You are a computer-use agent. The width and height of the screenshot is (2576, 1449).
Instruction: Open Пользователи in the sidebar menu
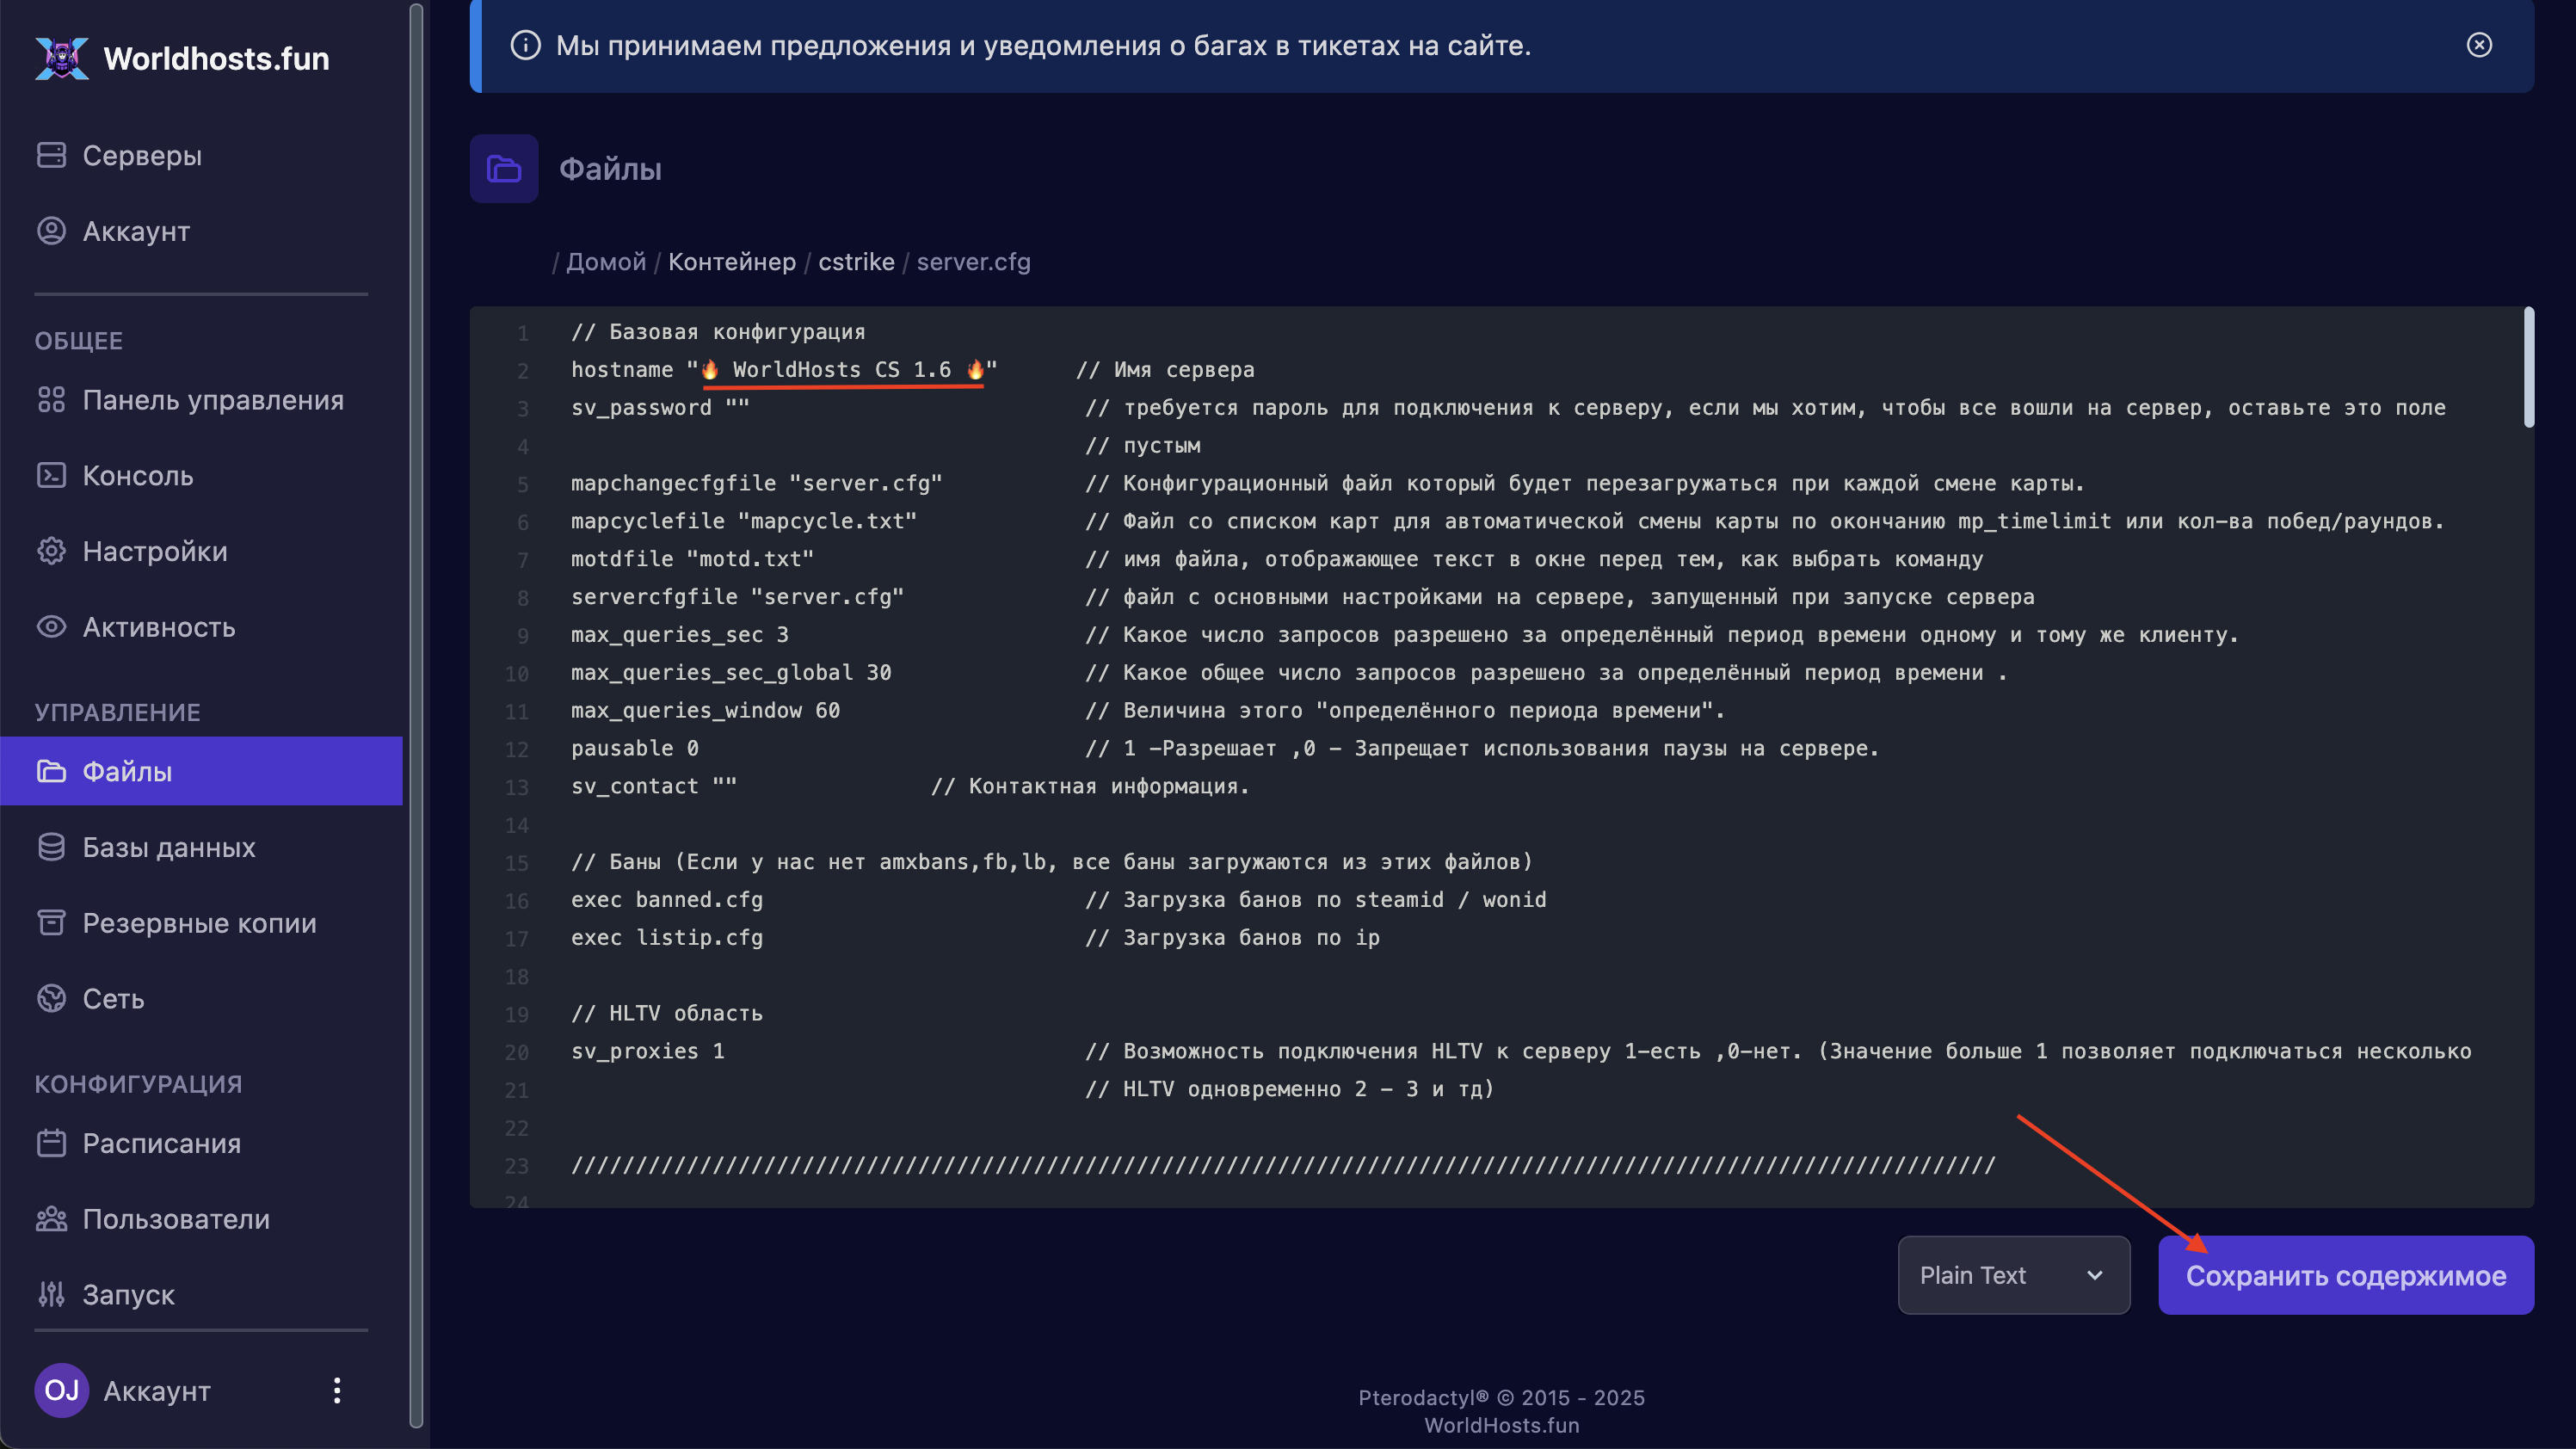tap(176, 1219)
